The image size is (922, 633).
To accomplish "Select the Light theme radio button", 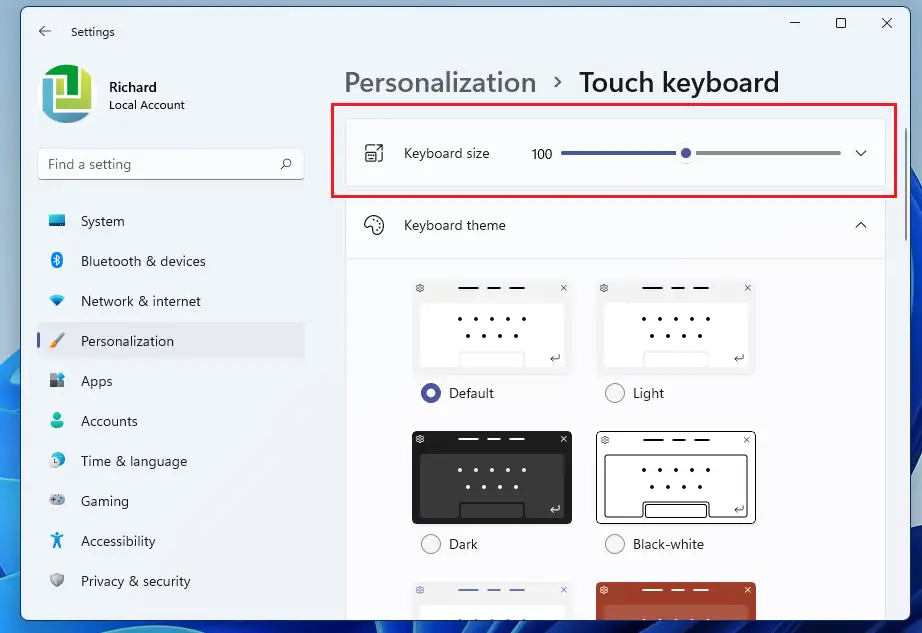I will [614, 393].
